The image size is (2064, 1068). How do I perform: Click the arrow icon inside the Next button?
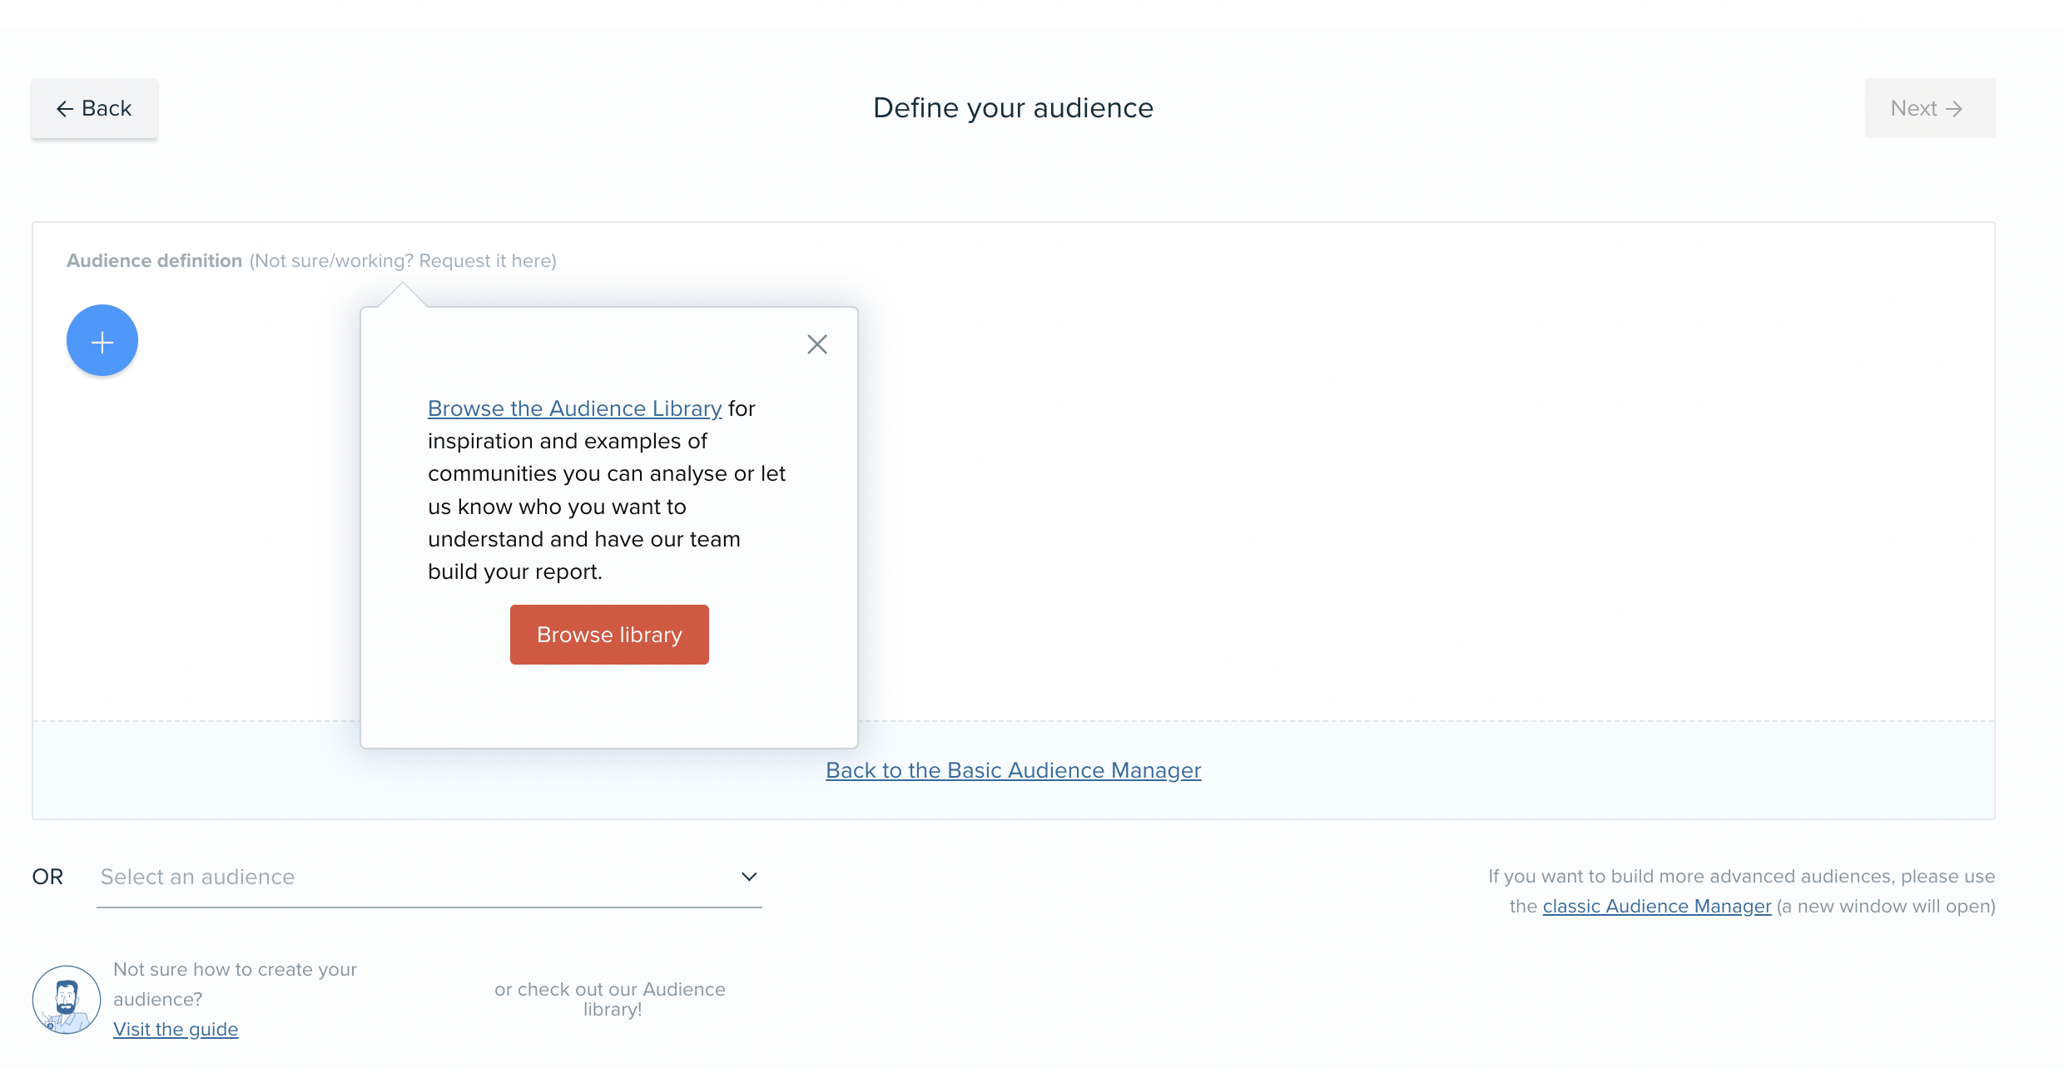coord(1955,108)
